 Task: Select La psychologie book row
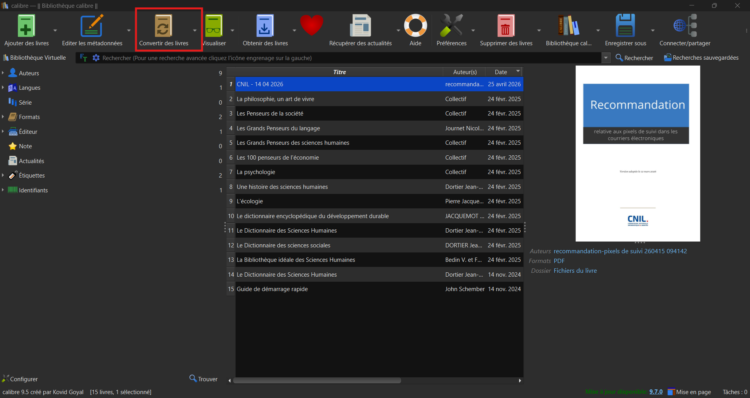point(379,172)
